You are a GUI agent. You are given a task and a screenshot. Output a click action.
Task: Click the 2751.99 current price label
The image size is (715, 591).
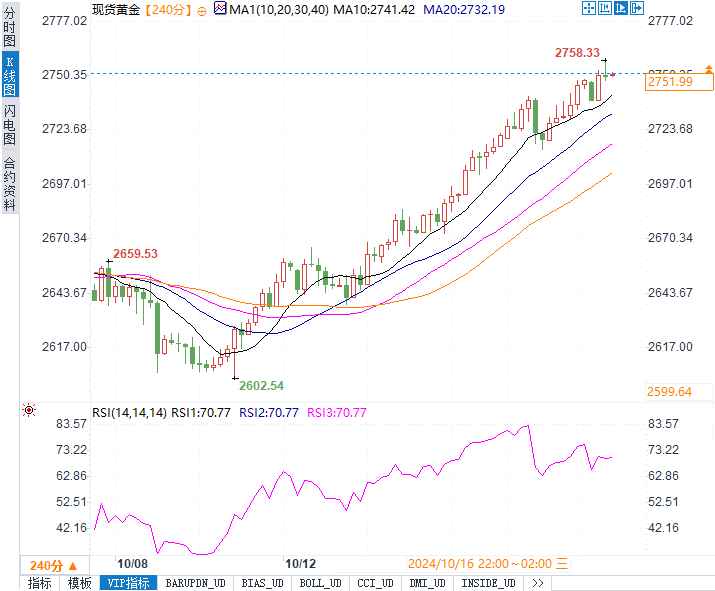[669, 82]
